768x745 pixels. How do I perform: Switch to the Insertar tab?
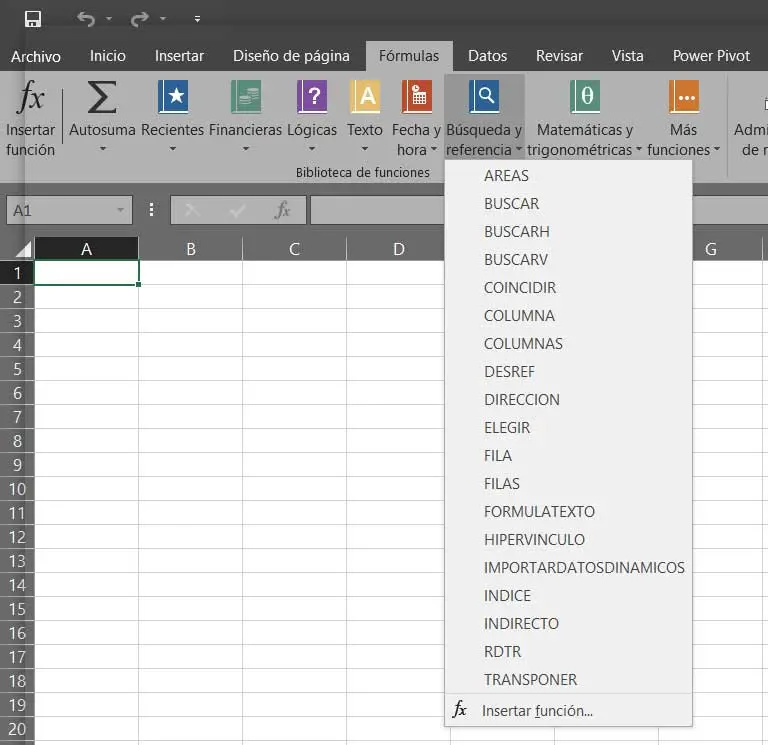[179, 56]
